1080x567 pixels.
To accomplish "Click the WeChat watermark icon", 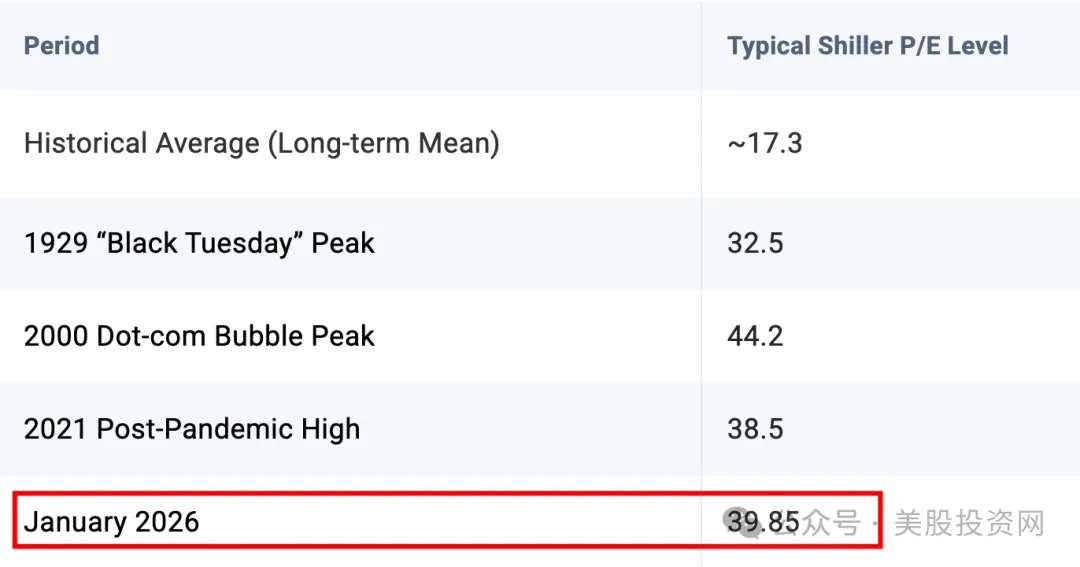I will 742,523.
